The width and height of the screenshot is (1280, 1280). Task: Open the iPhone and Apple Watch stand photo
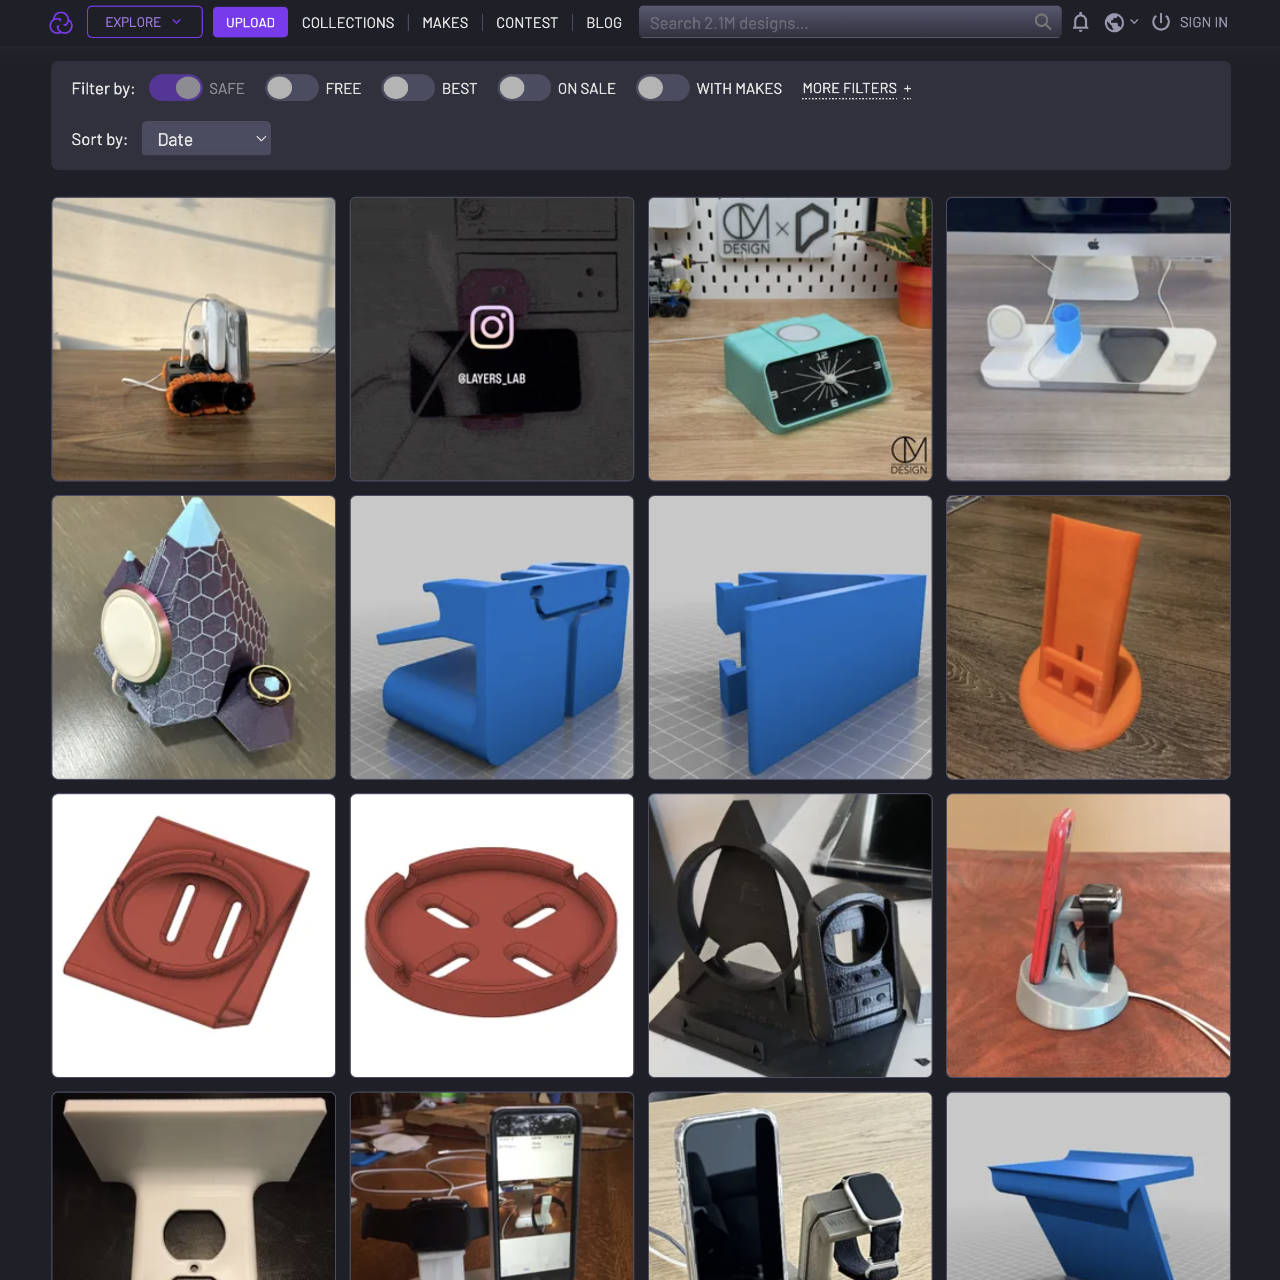pyautogui.click(x=790, y=1186)
